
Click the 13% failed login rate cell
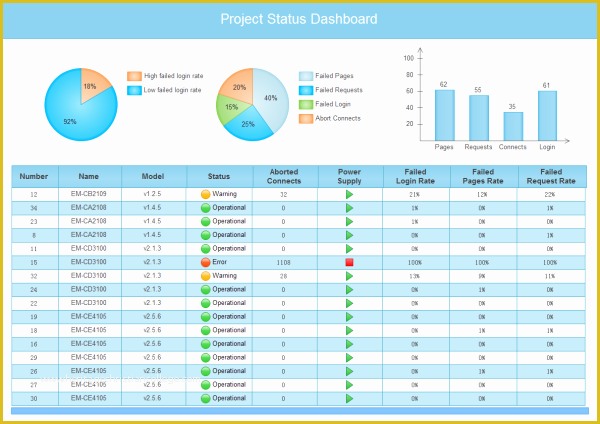(x=414, y=276)
